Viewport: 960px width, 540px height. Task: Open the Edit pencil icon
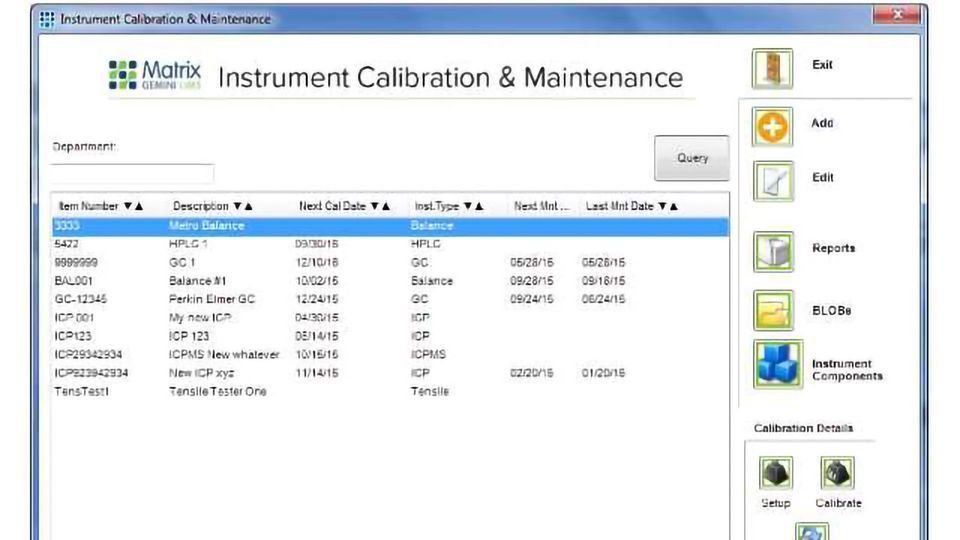coord(773,181)
